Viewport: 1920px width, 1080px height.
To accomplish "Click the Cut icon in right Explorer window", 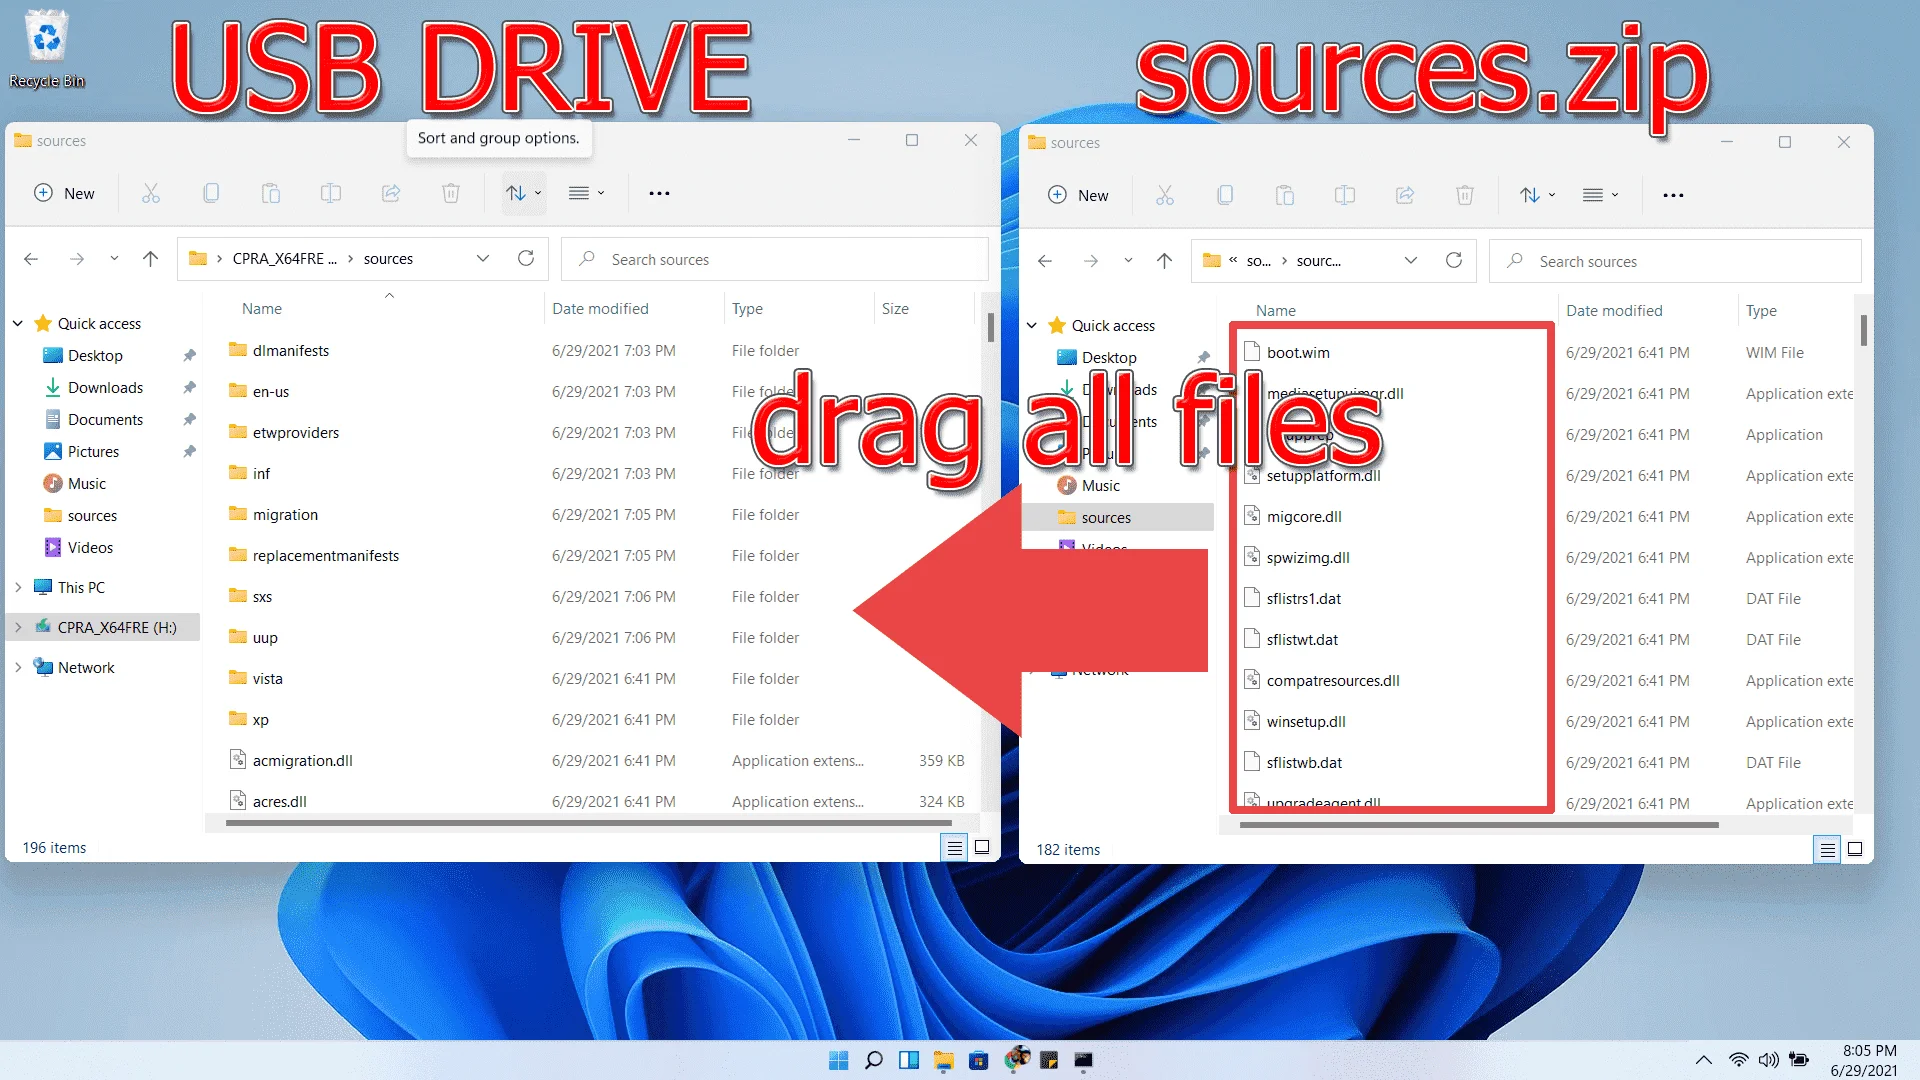I will click(x=1165, y=195).
